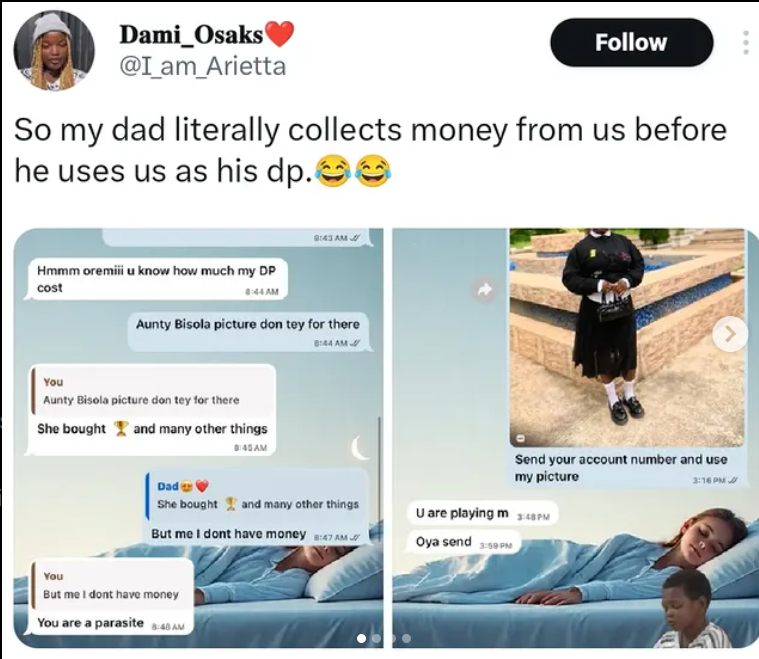Viewport: 759px width, 659px height.
Task: Click the Dad quoted reply header
Action: pyautogui.click(x=183, y=486)
